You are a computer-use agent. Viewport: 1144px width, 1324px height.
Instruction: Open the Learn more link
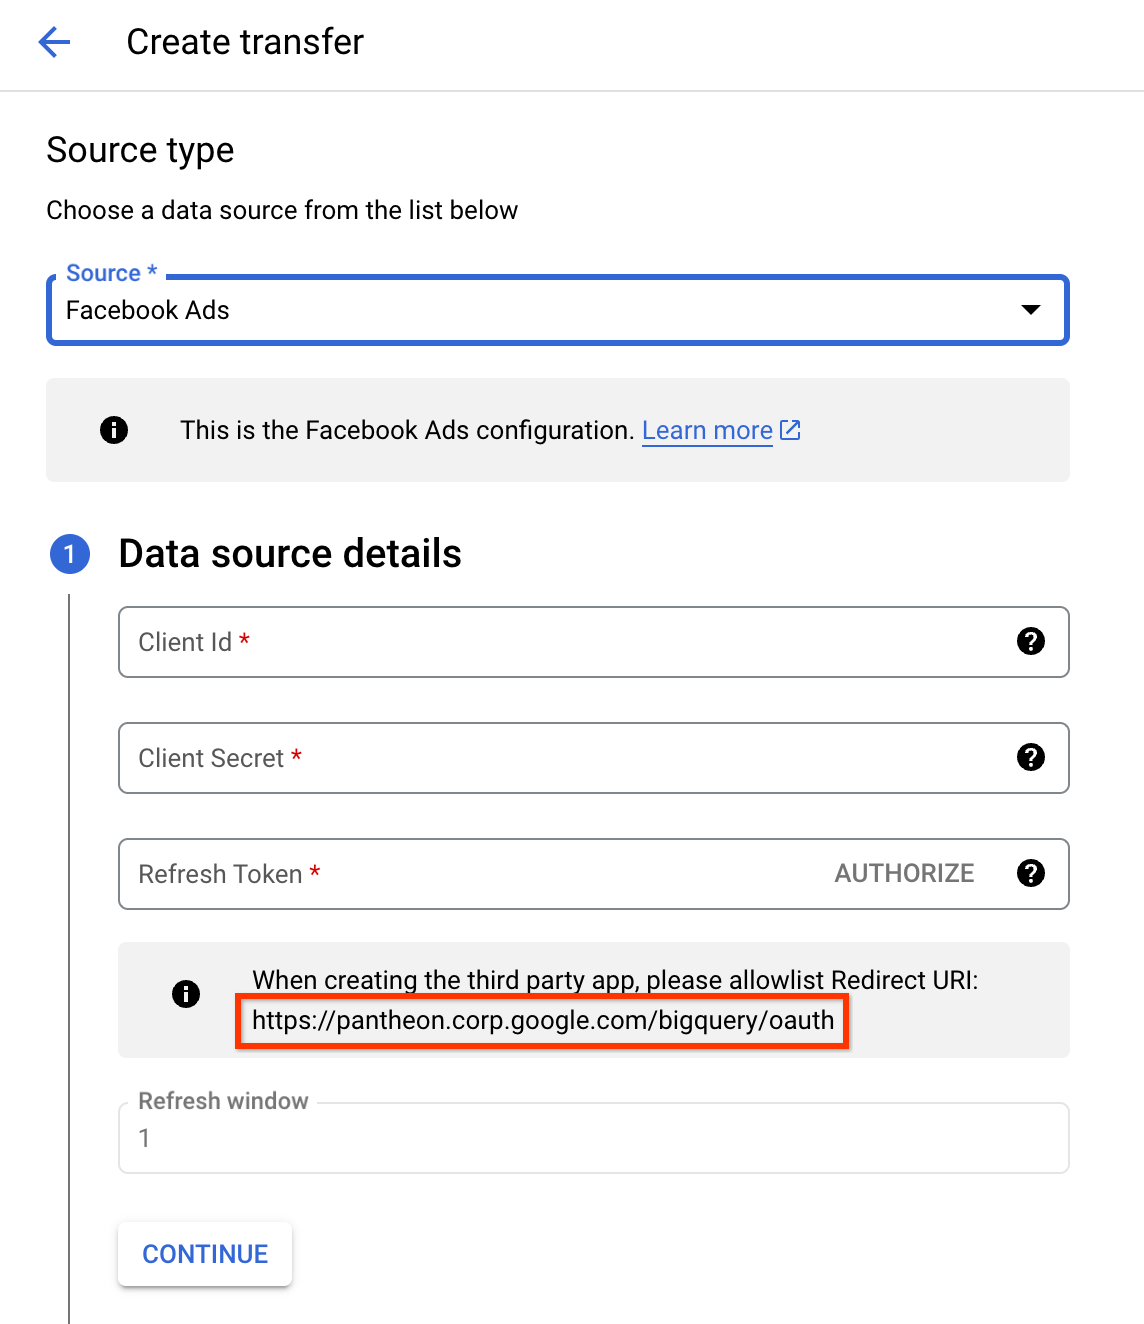point(706,430)
